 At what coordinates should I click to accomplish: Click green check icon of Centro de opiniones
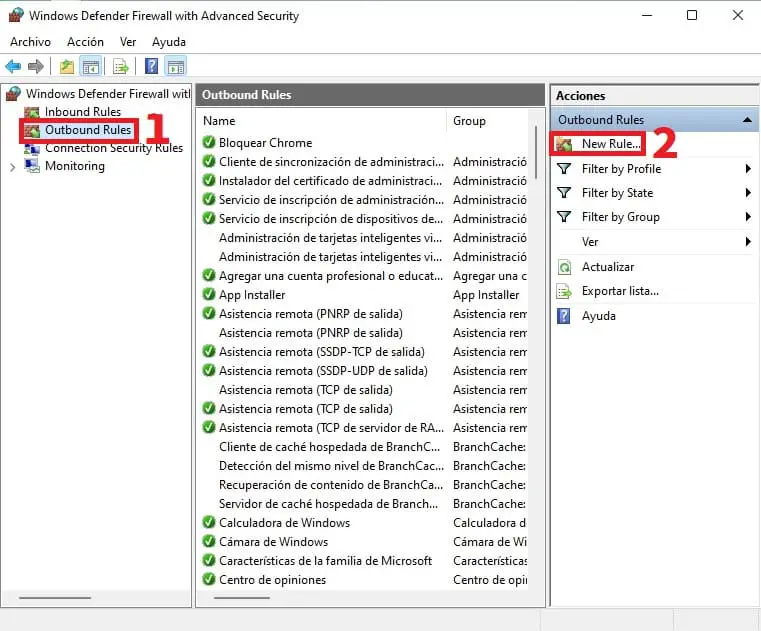click(209, 579)
